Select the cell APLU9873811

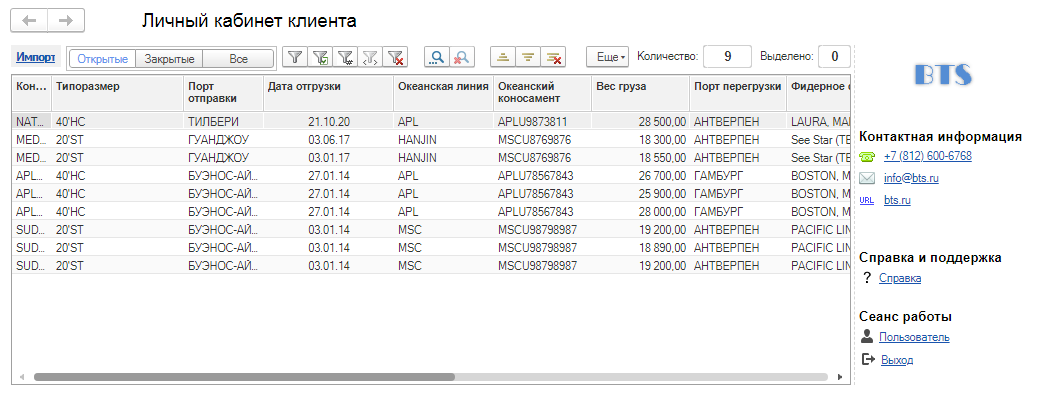point(542,122)
